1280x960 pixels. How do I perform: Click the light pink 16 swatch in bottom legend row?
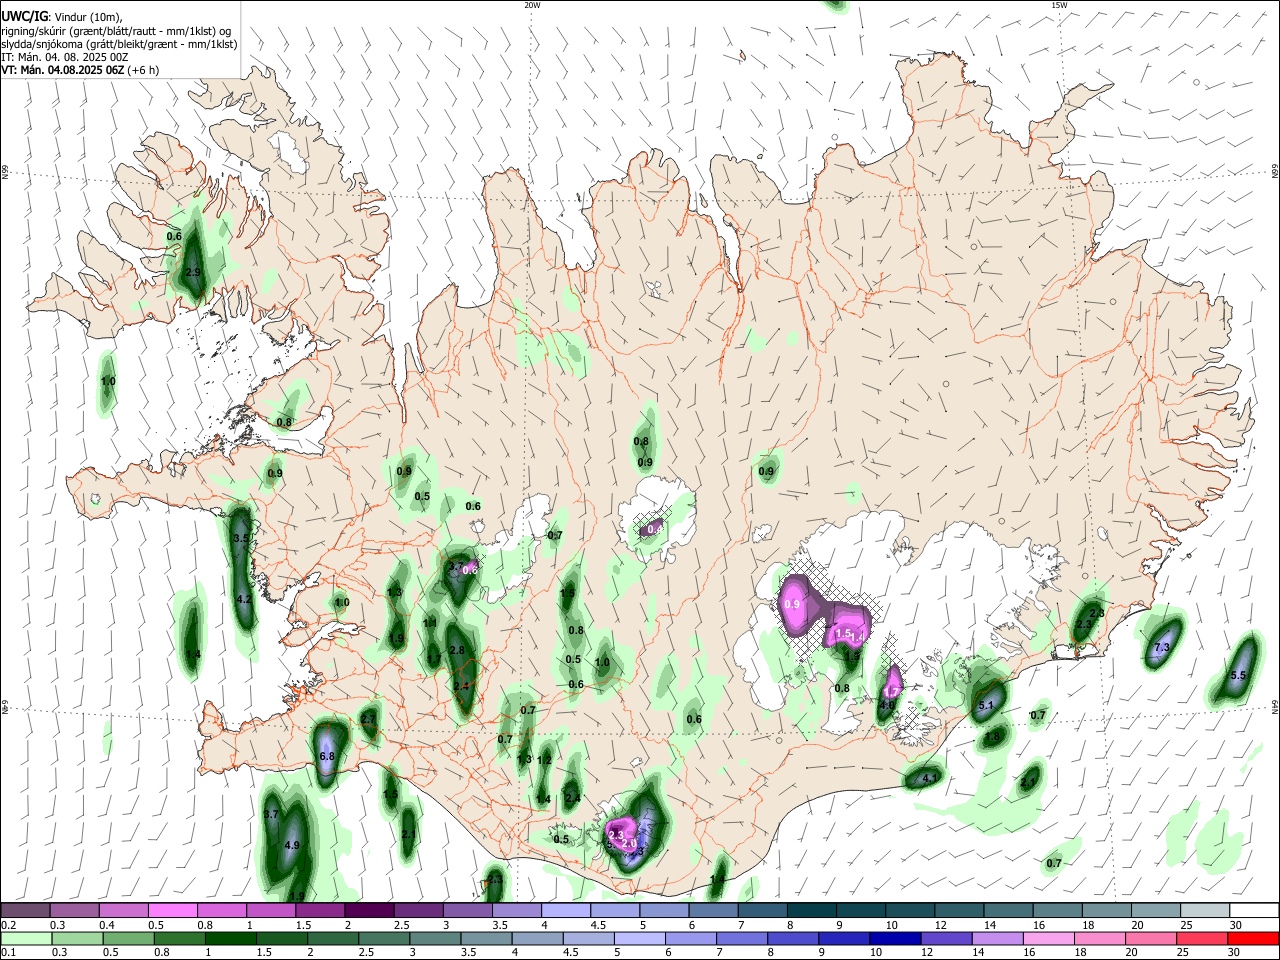point(1049,938)
